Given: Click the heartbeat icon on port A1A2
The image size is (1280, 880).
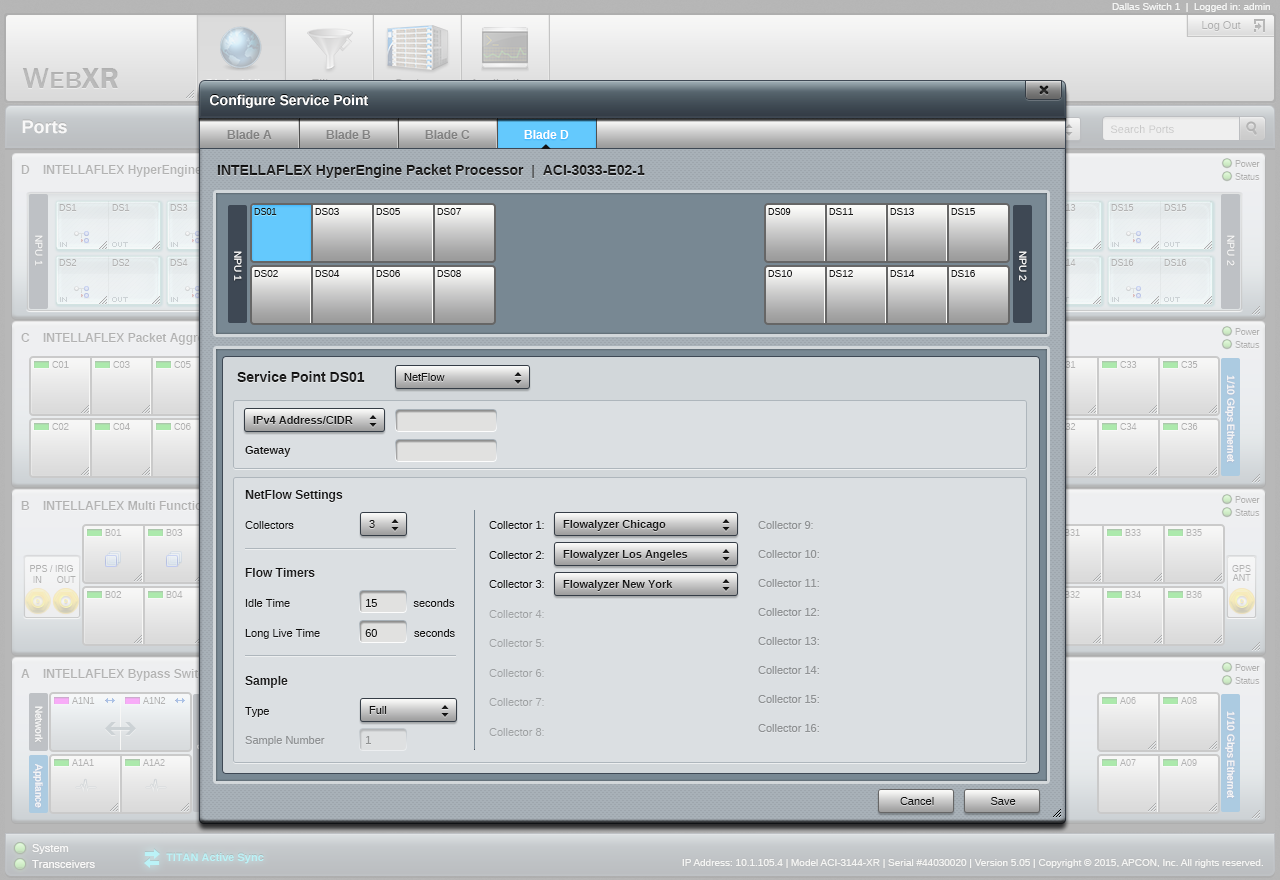Looking at the screenshot, I should pyautogui.click(x=155, y=785).
